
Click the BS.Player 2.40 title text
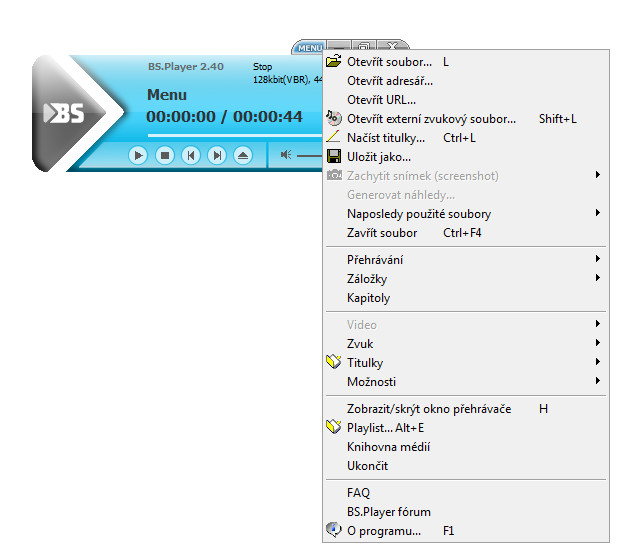tap(186, 67)
